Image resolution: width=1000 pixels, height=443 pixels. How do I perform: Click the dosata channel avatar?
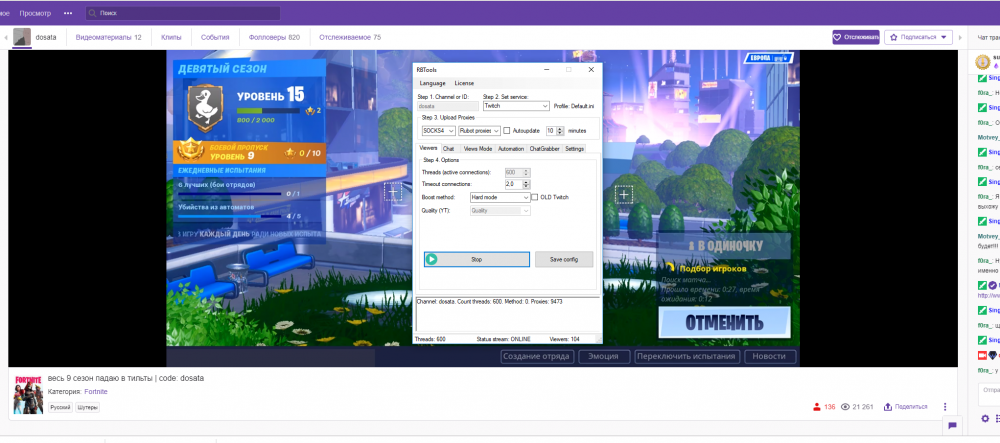21,37
